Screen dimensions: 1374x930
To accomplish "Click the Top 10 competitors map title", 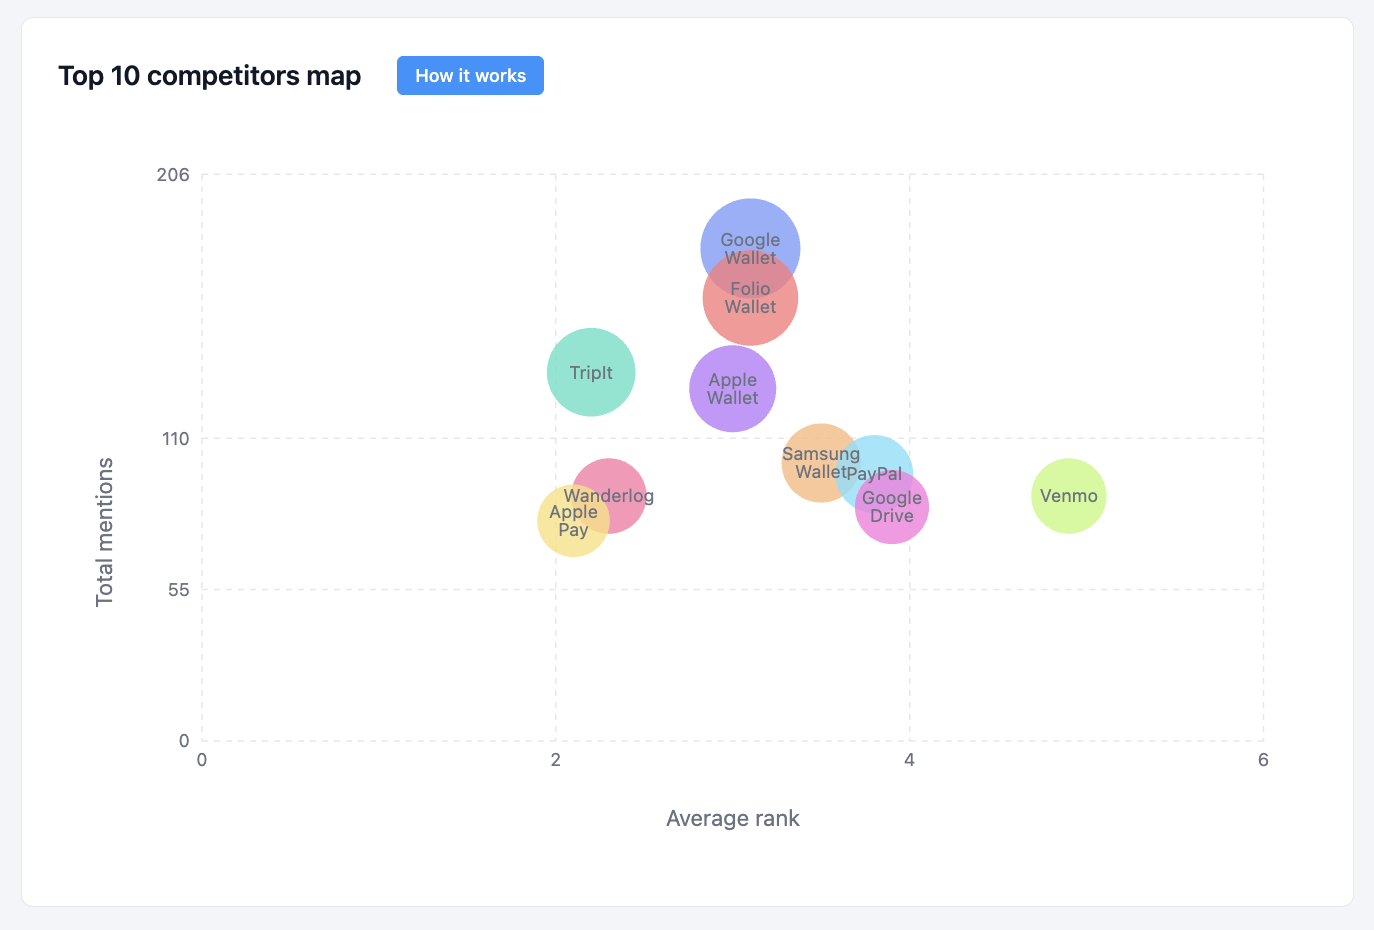I will click(209, 76).
